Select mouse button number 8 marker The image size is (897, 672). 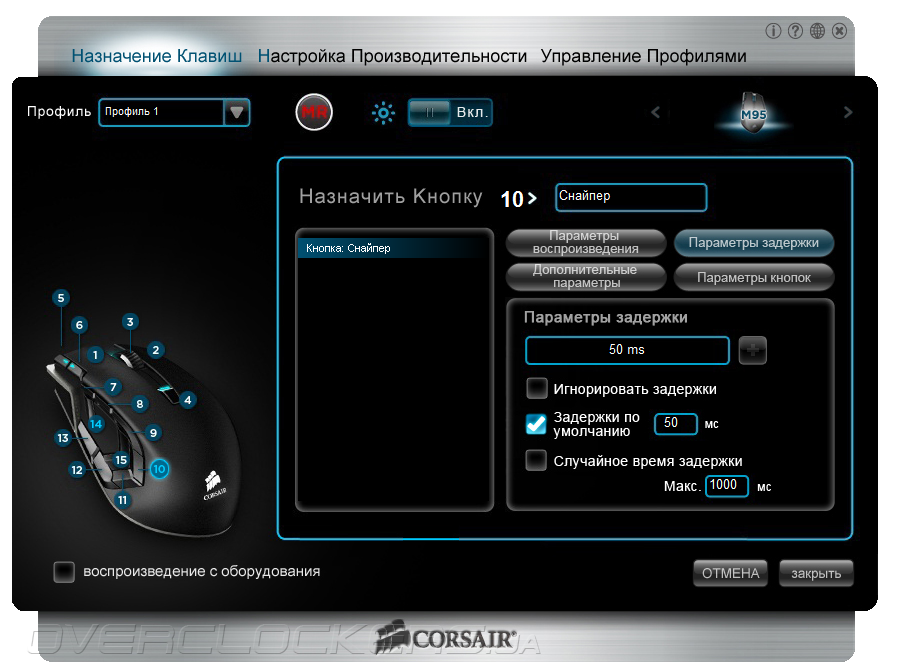(140, 404)
